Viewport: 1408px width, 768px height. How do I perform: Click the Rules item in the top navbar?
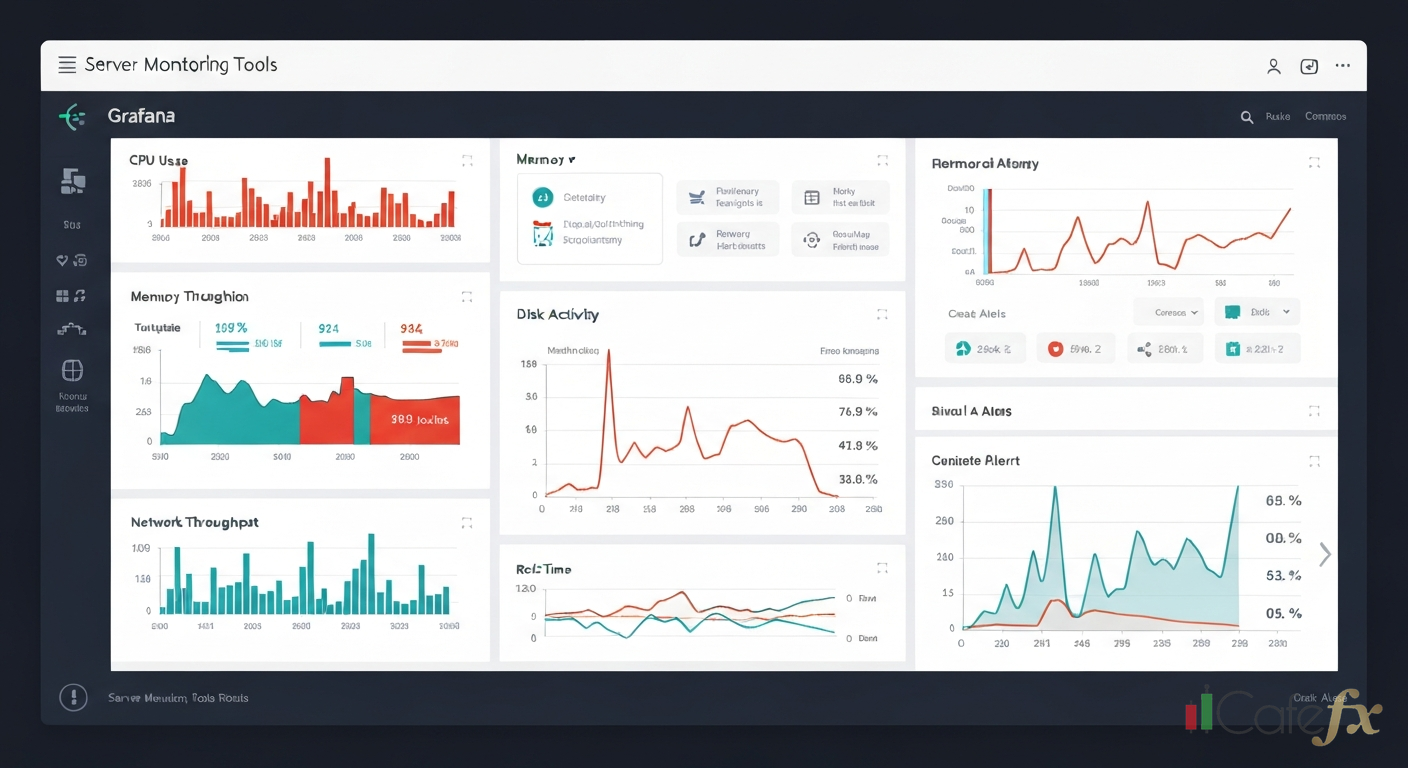pos(1278,116)
